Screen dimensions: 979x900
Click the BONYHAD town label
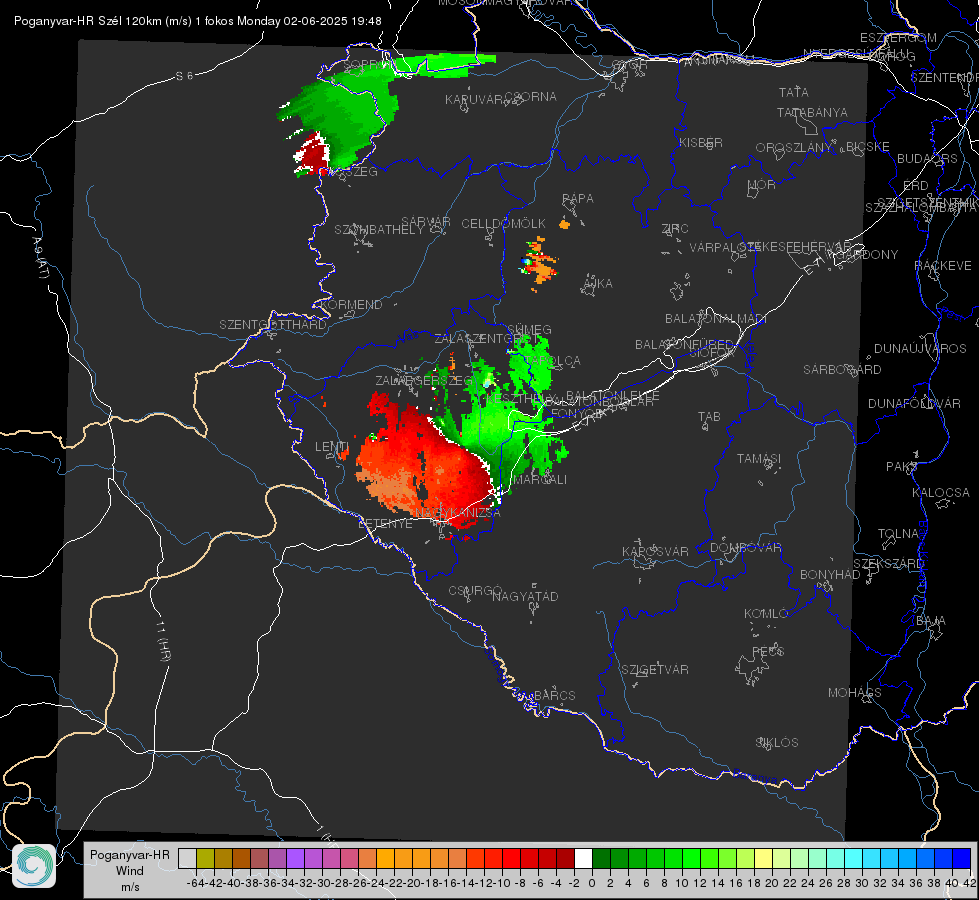(830, 575)
